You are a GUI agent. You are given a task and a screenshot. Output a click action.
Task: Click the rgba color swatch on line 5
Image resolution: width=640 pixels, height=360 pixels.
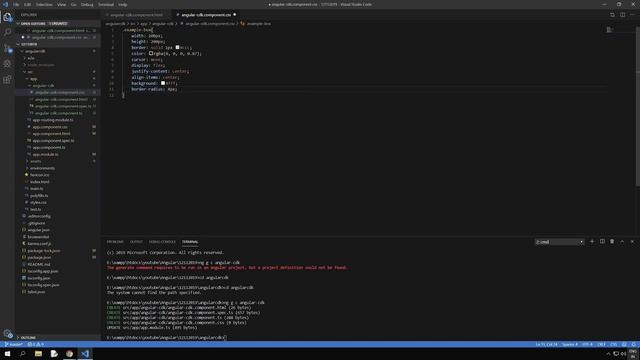(151, 53)
